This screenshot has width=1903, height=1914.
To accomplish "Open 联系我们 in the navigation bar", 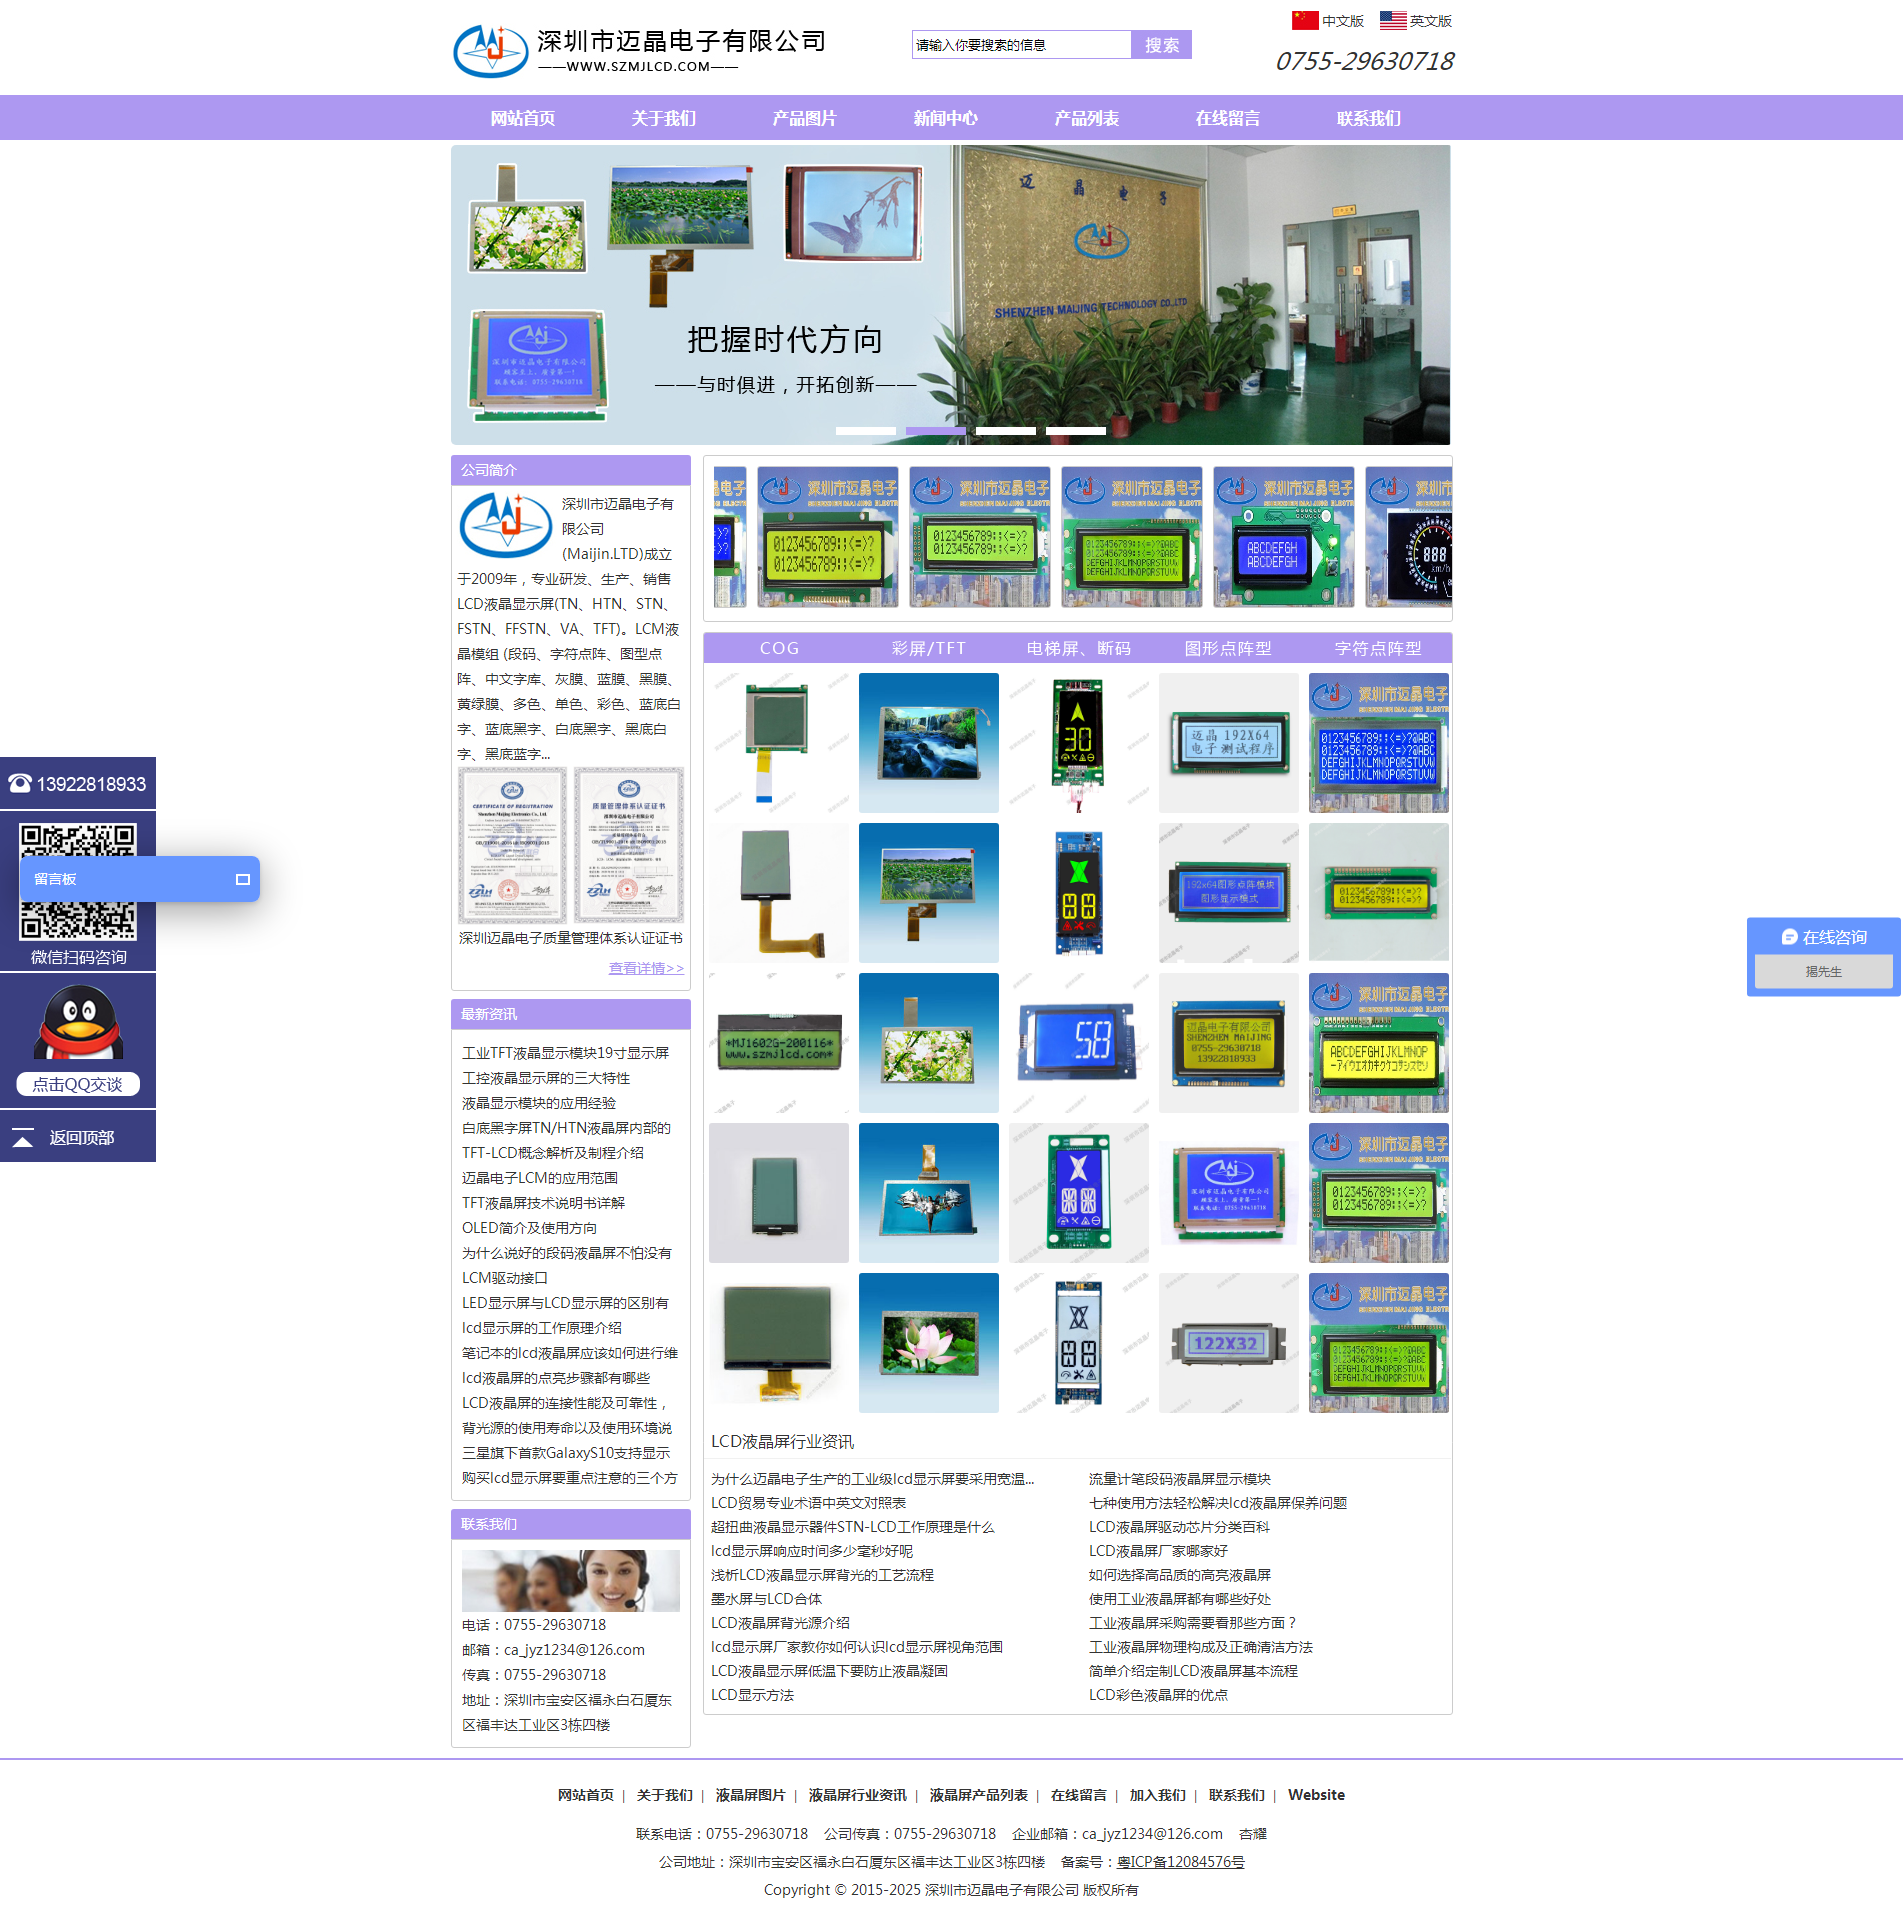I will (1368, 118).
